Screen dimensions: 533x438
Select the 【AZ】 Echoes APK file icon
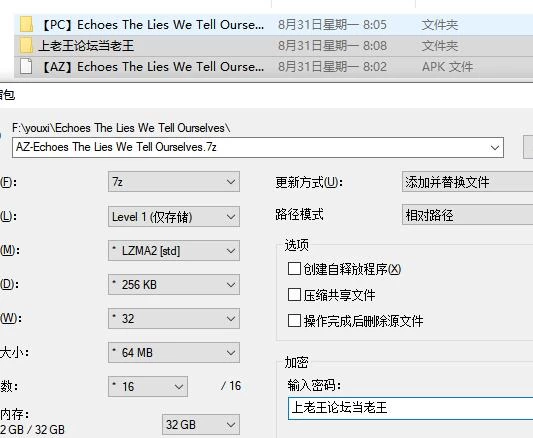click(26, 66)
